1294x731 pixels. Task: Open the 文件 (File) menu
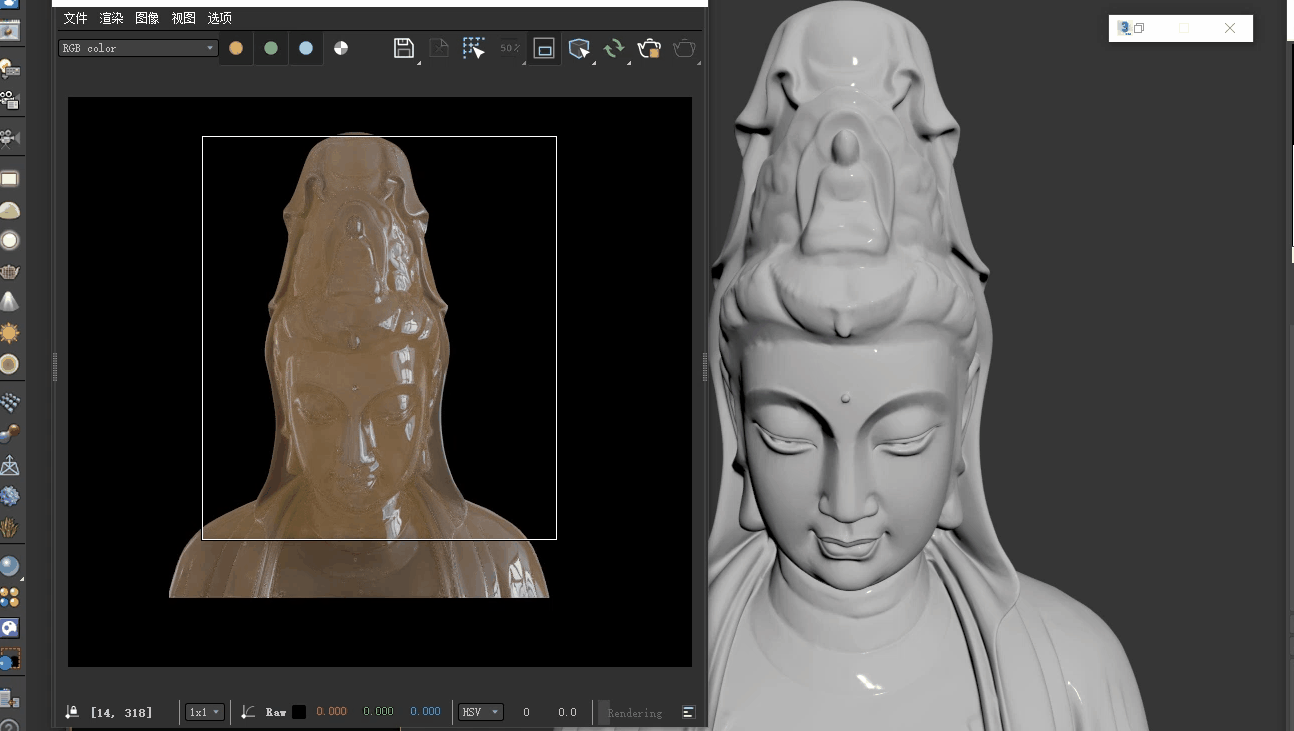click(75, 18)
